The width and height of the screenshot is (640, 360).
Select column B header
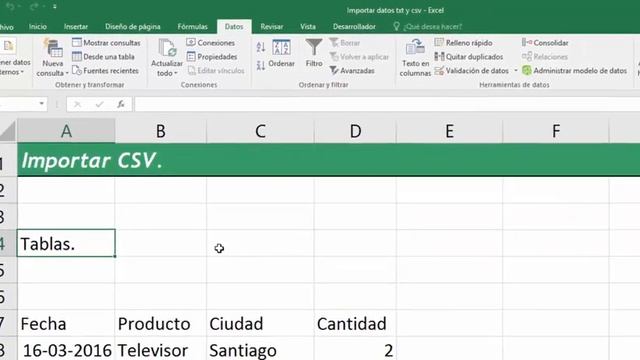click(161, 131)
